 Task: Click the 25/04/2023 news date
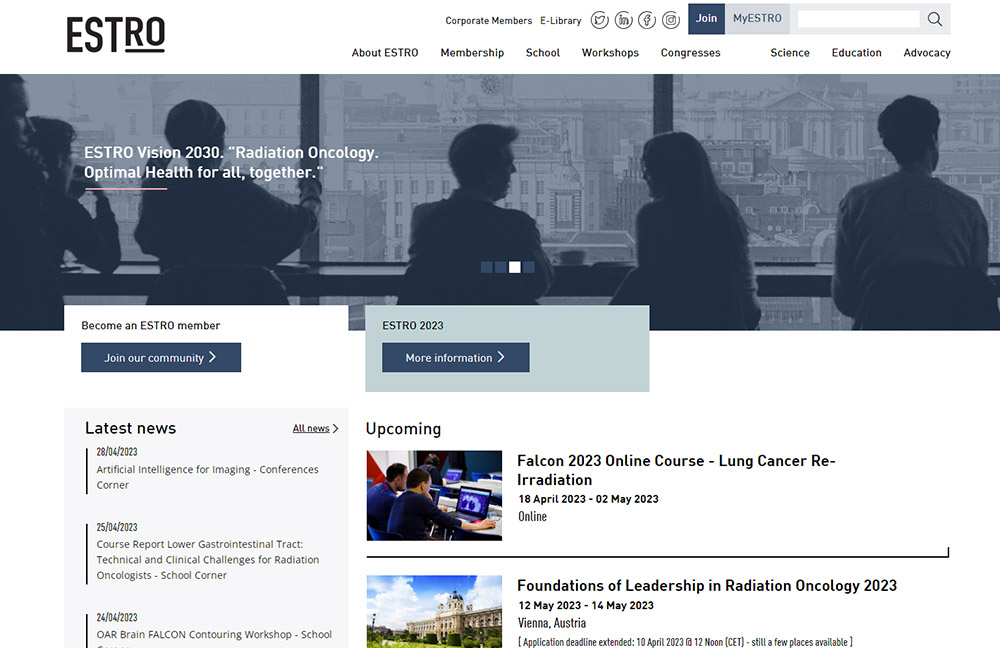point(117,527)
